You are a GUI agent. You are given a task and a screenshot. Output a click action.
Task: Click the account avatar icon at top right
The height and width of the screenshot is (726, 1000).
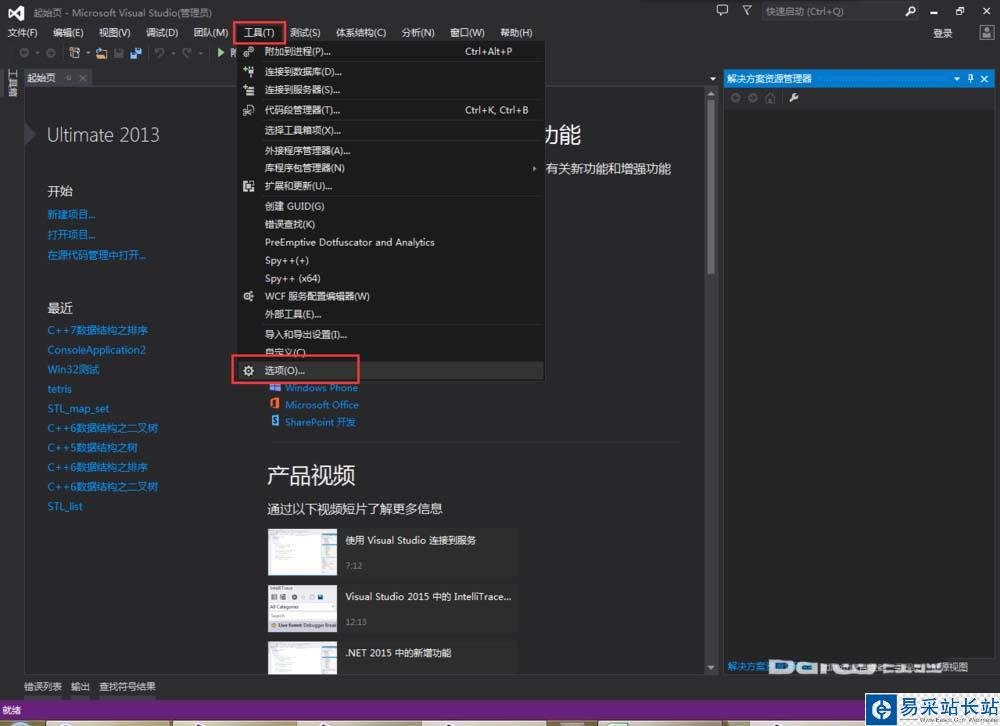click(987, 32)
